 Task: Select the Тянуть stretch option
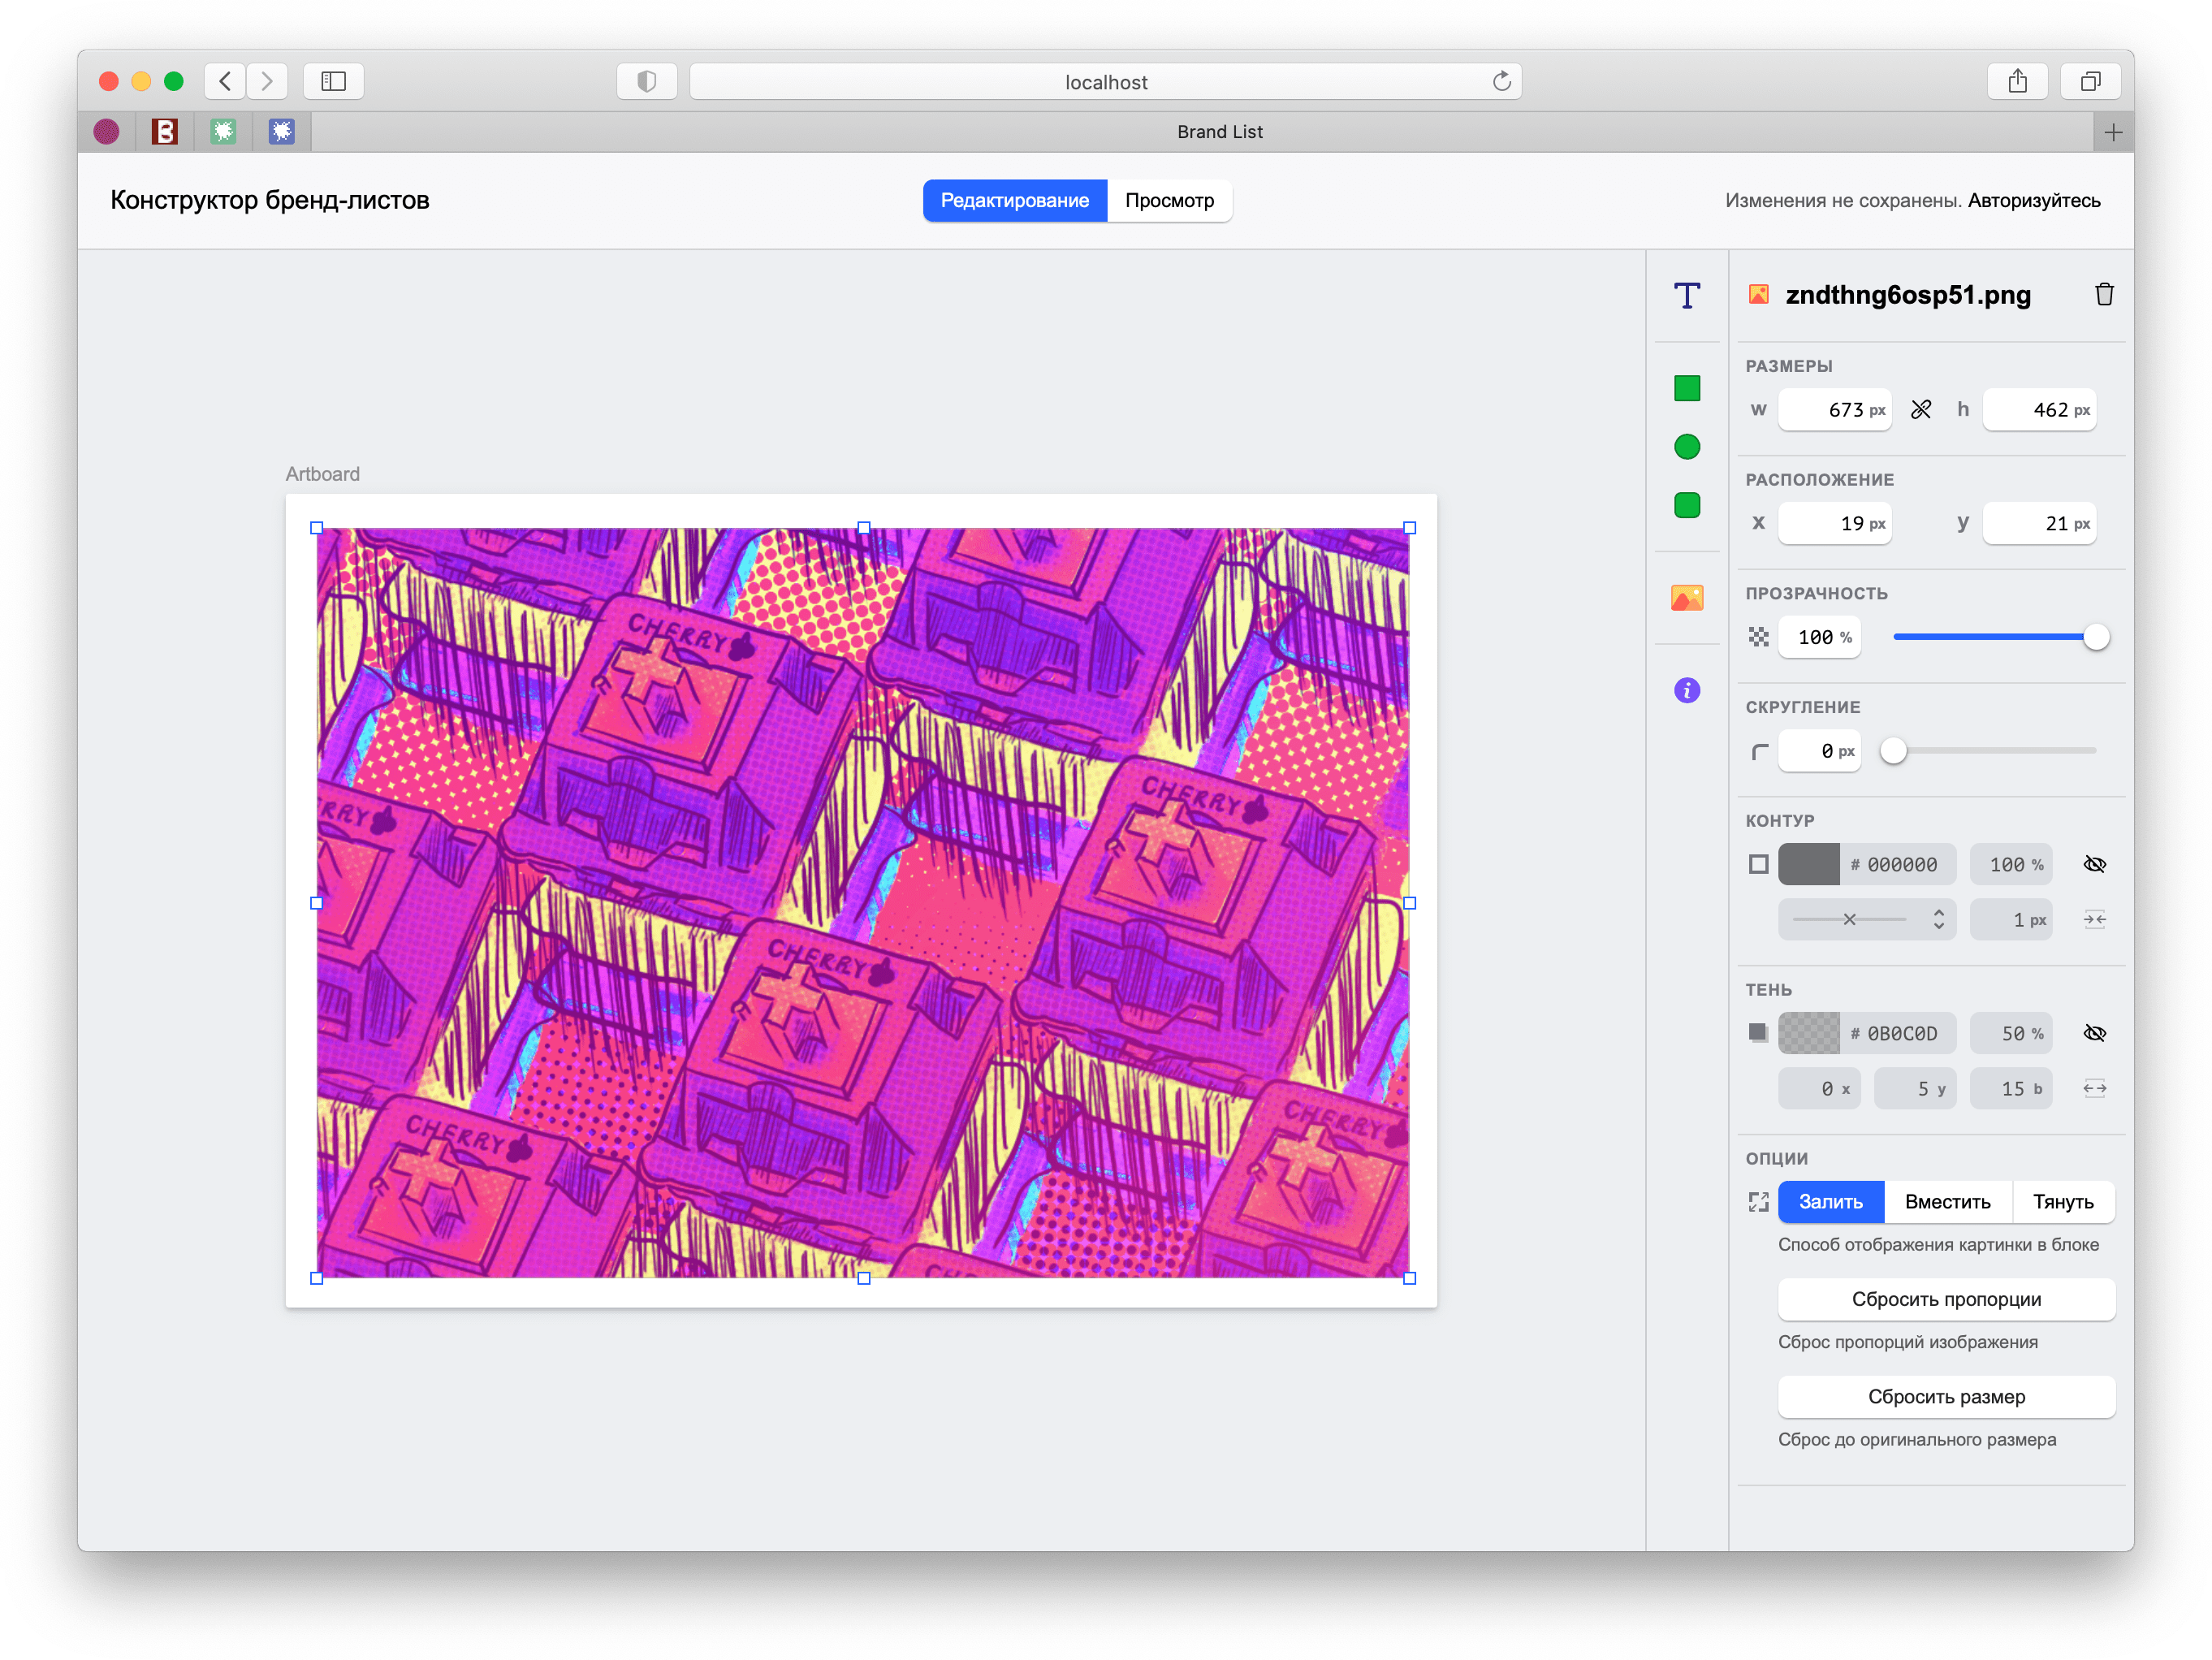click(2063, 1202)
